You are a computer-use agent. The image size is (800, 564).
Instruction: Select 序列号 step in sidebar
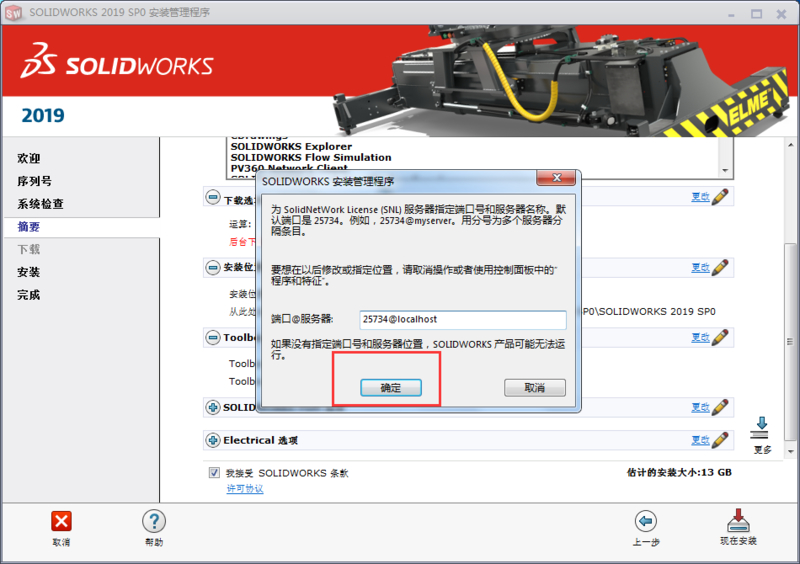(34, 181)
